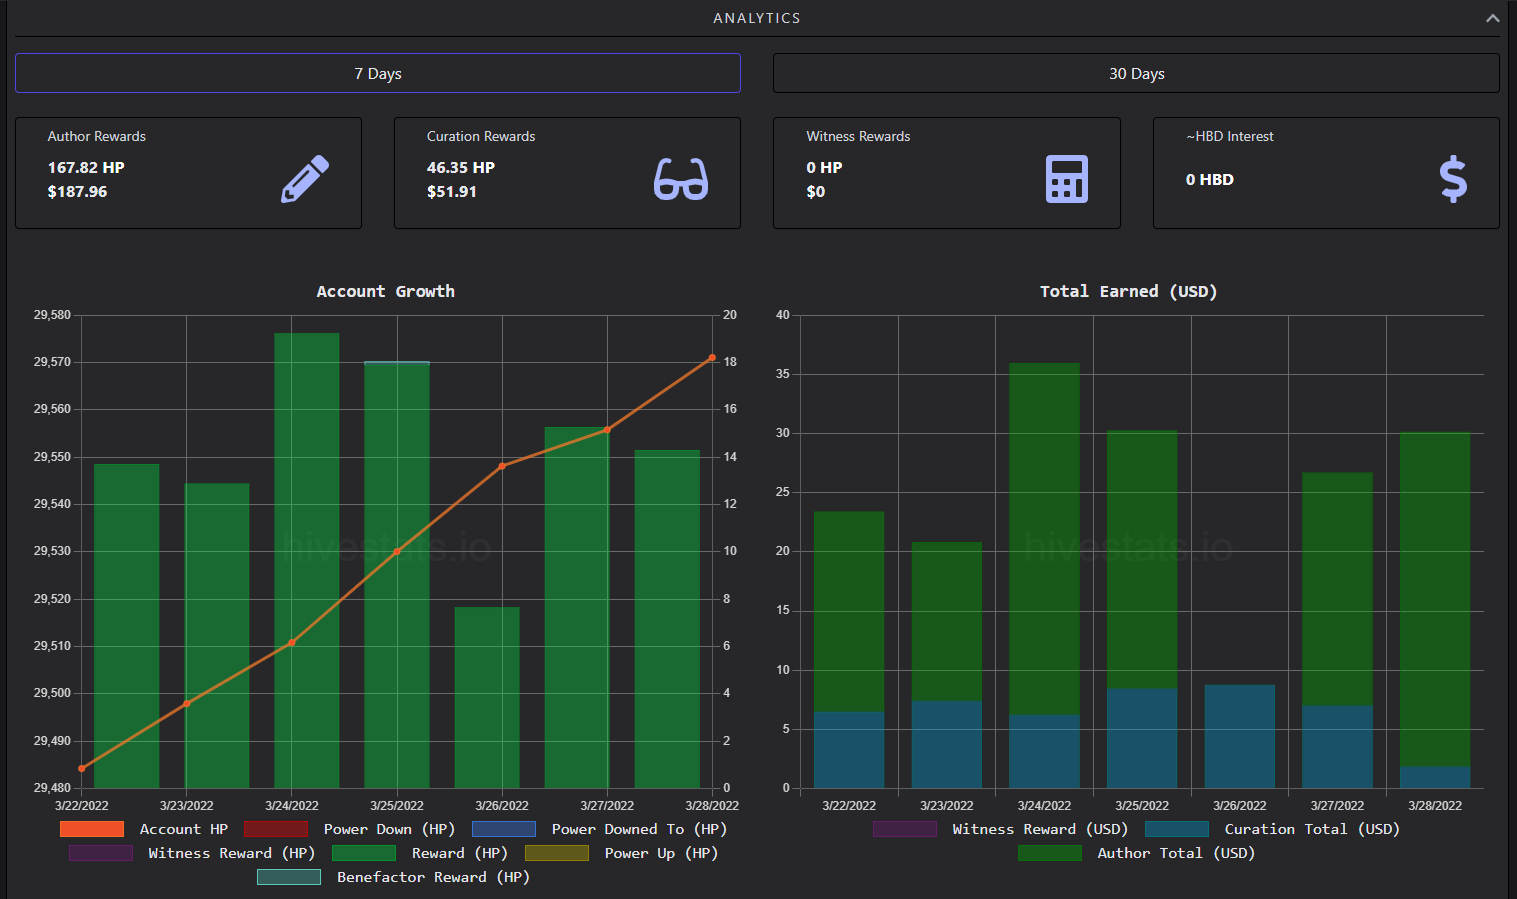Switch to the 30 Days tab
The width and height of the screenshot is (1517, 899).
pos(1136,73)
